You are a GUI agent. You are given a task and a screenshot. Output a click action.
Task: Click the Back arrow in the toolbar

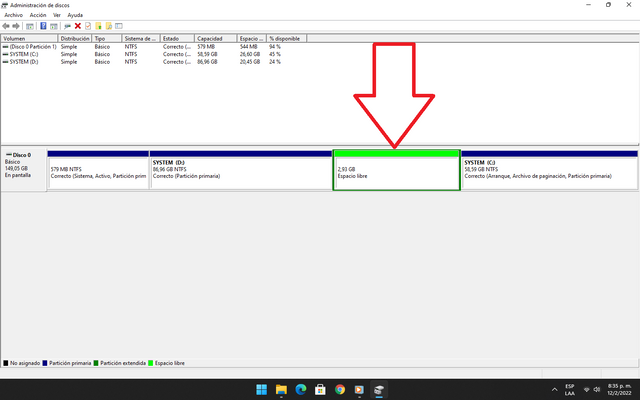pyautogui.click(x=6, y=26)
